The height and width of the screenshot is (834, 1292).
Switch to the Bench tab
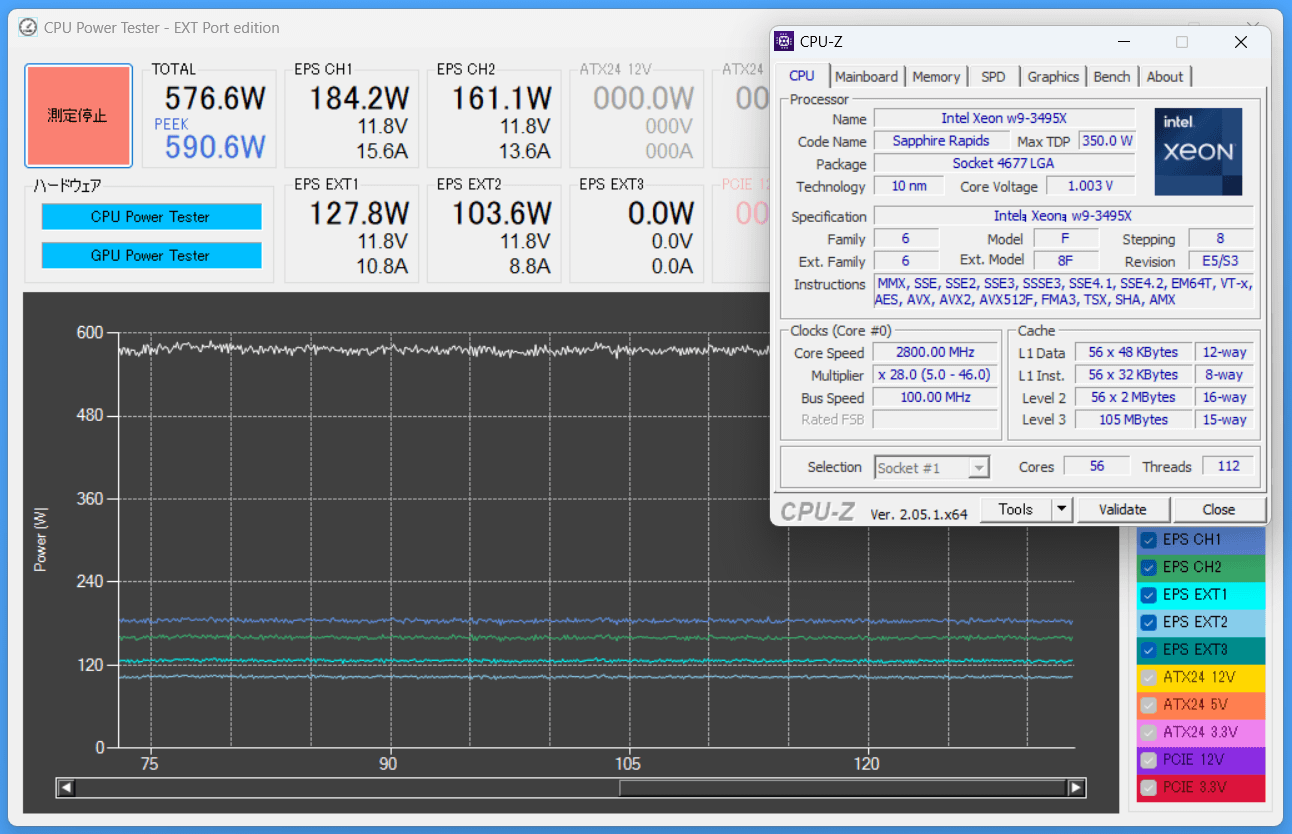1111,76
